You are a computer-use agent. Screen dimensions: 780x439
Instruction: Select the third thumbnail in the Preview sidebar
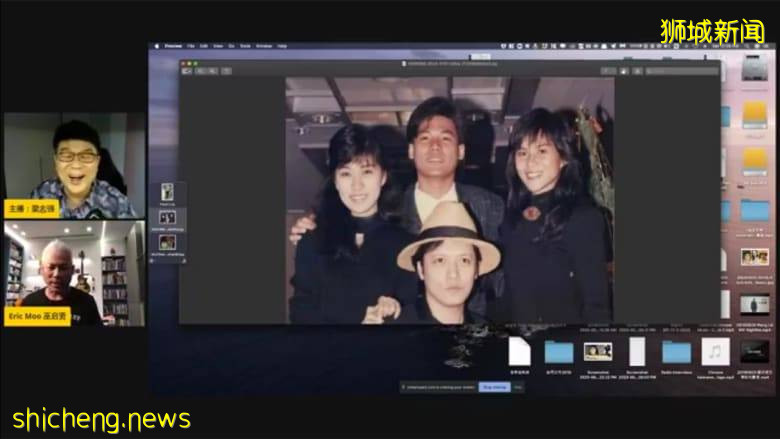point(167,242)
